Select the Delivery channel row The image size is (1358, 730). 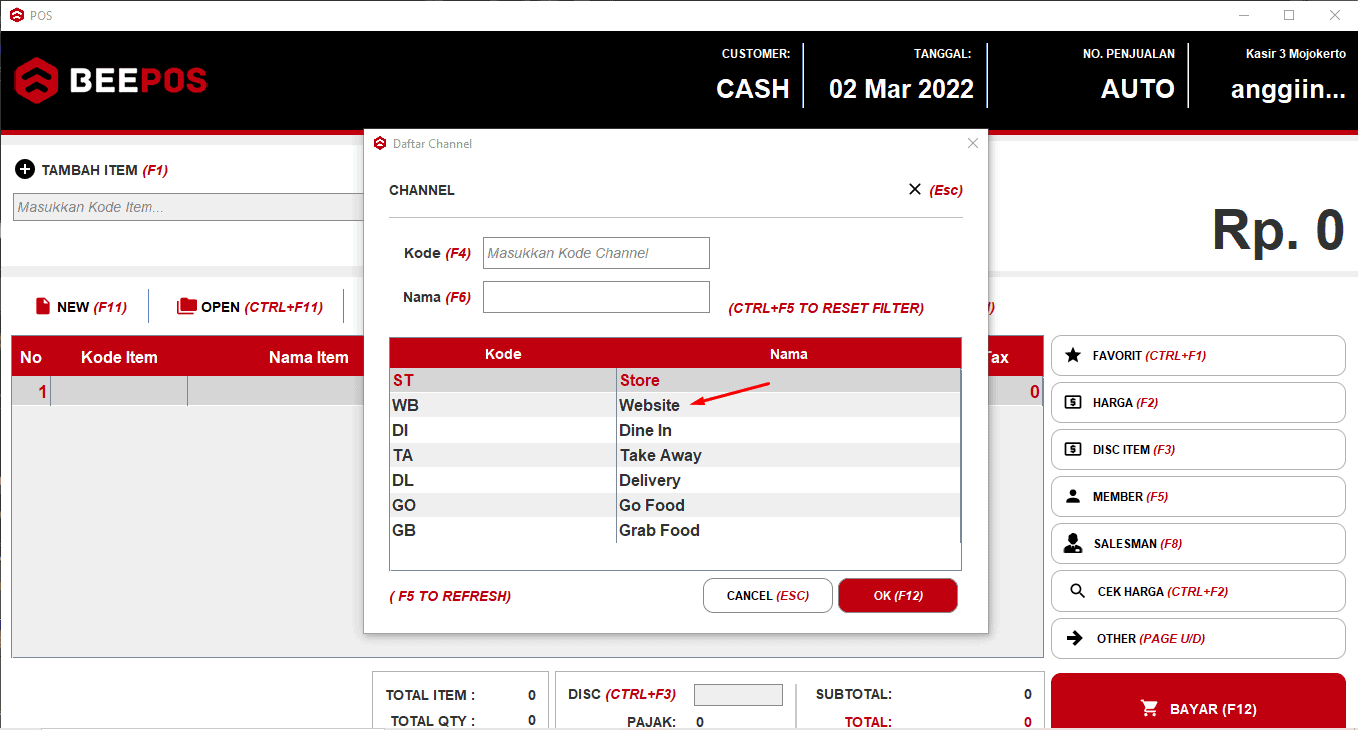click(x=675, y=480)
